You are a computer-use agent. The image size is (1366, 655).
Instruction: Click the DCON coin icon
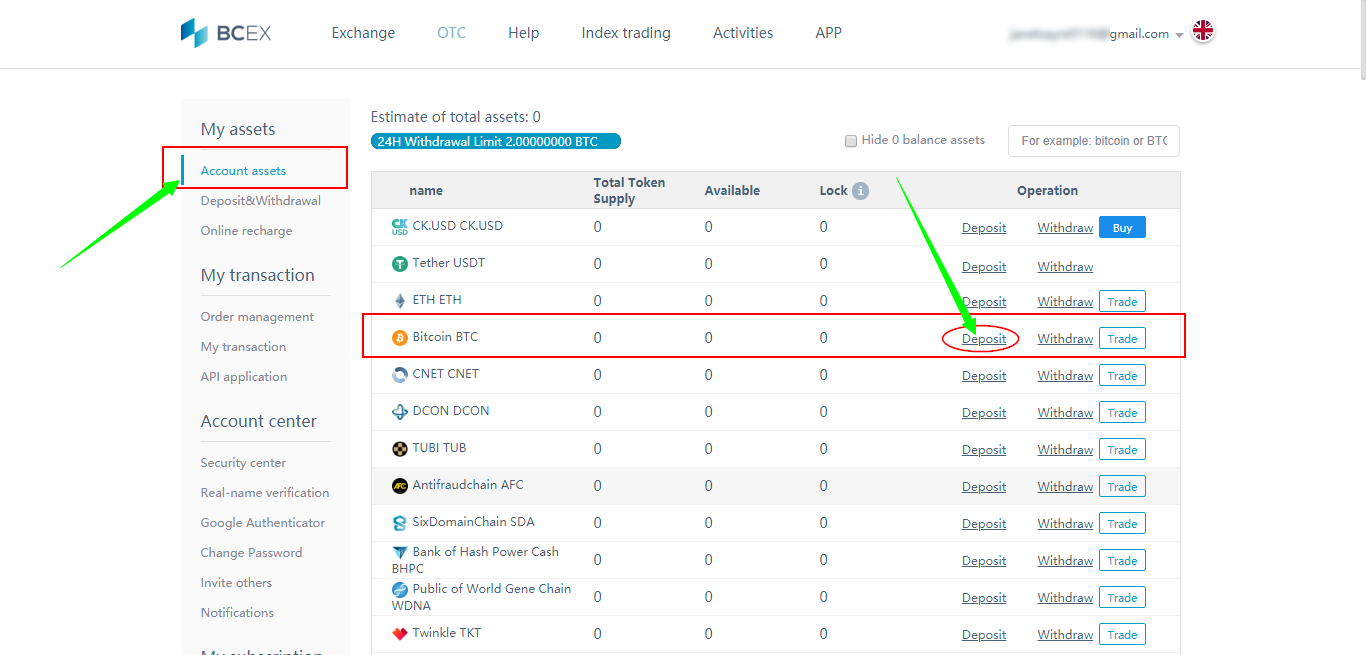click(400, 412)
